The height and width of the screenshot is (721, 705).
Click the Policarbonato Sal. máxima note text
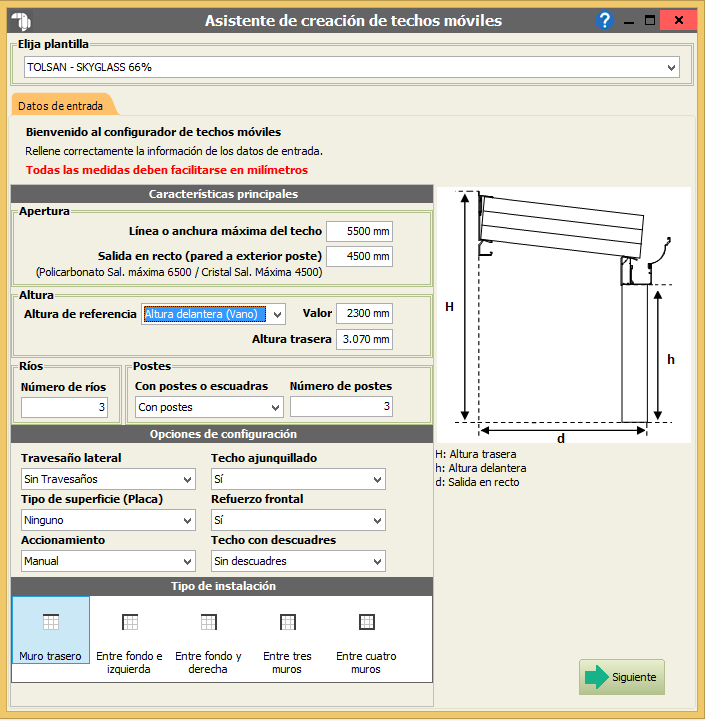179,272
